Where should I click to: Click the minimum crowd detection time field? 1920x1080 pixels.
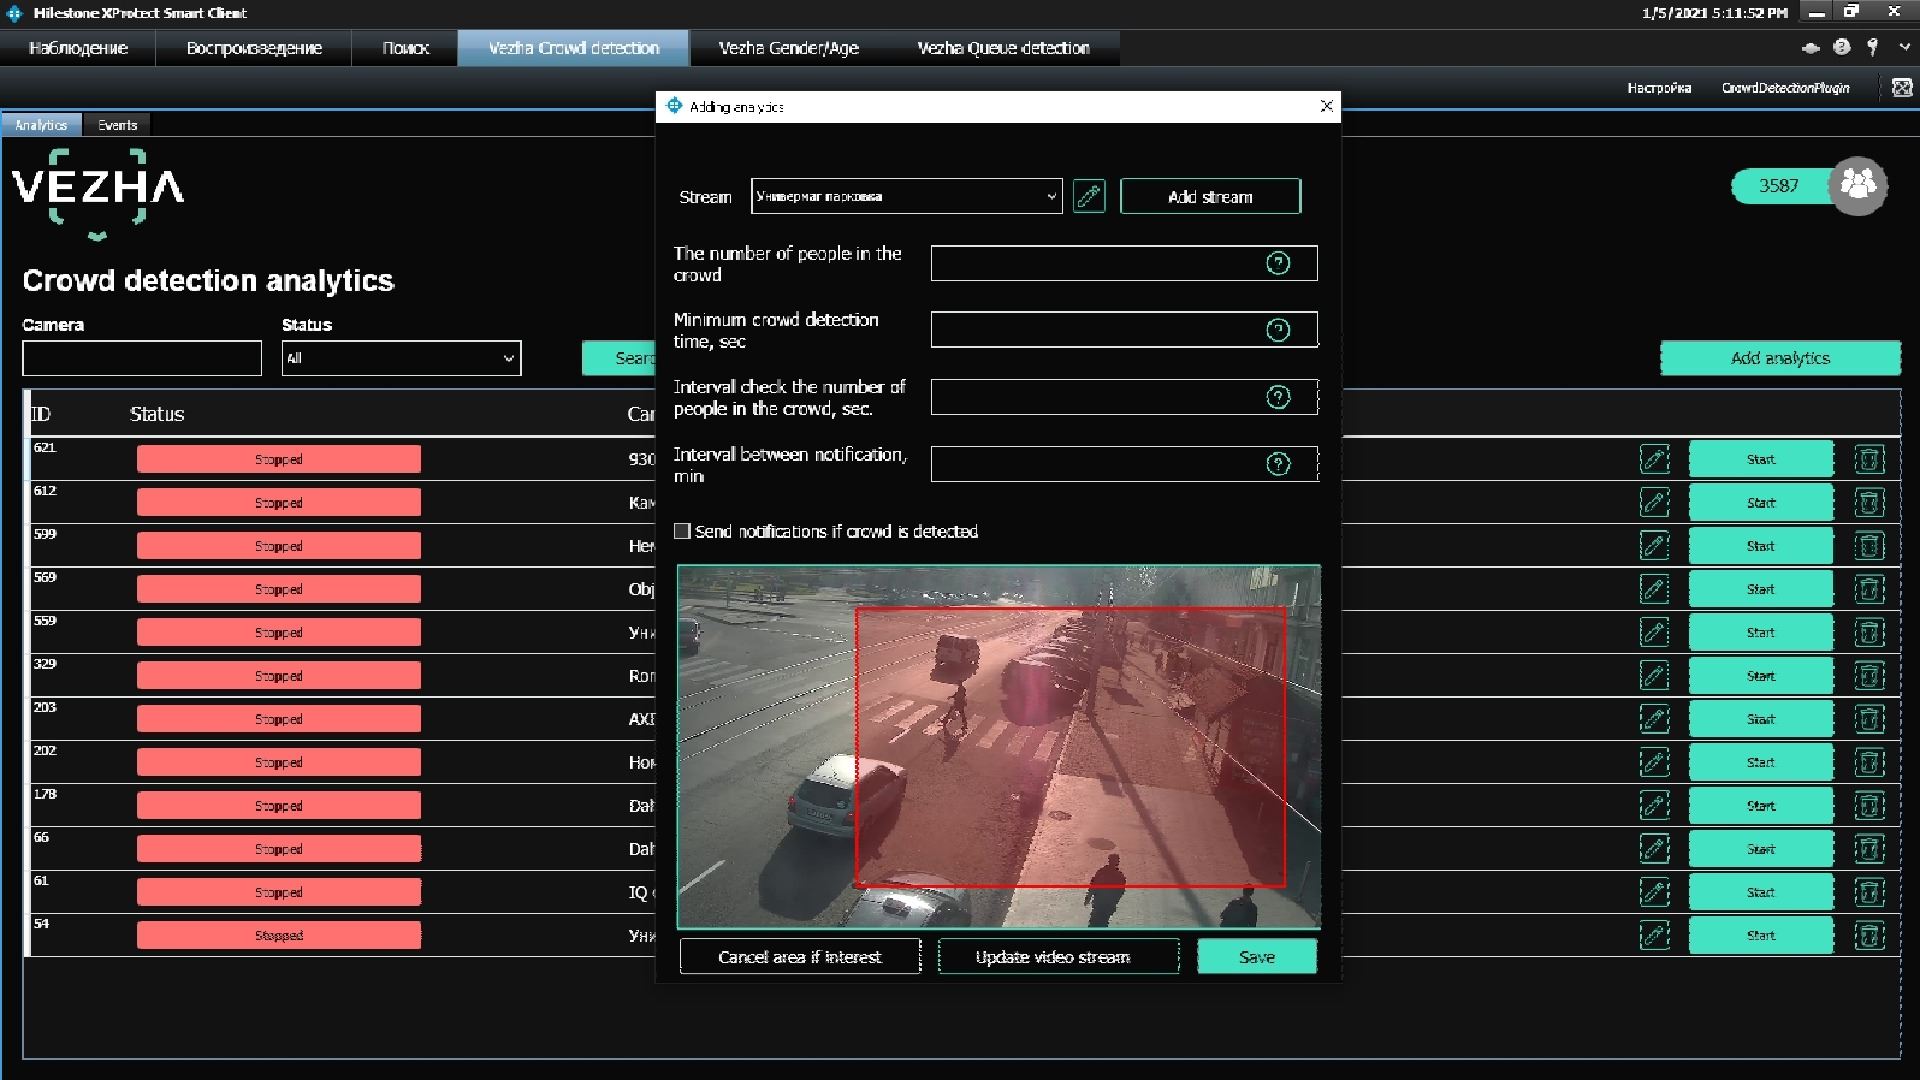[1124, 330]
